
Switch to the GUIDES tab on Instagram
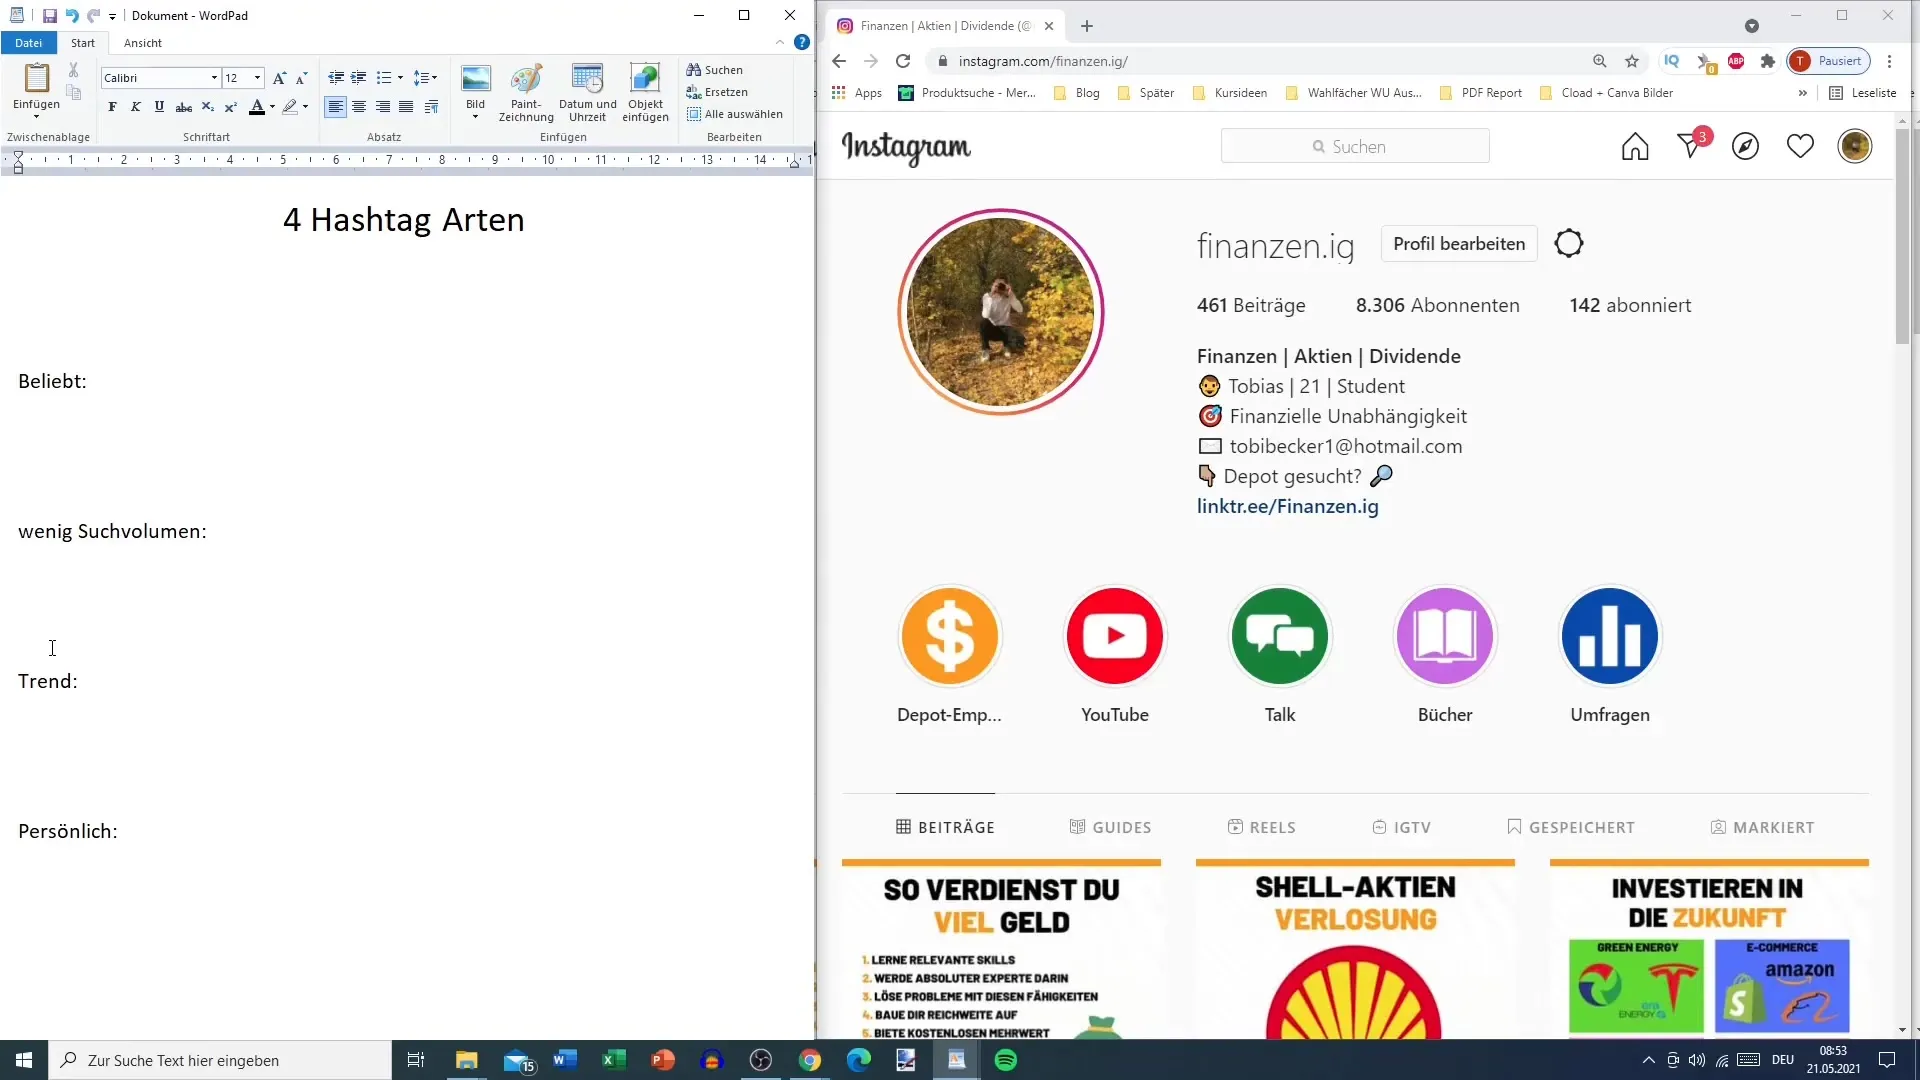tap(1110, 827)
